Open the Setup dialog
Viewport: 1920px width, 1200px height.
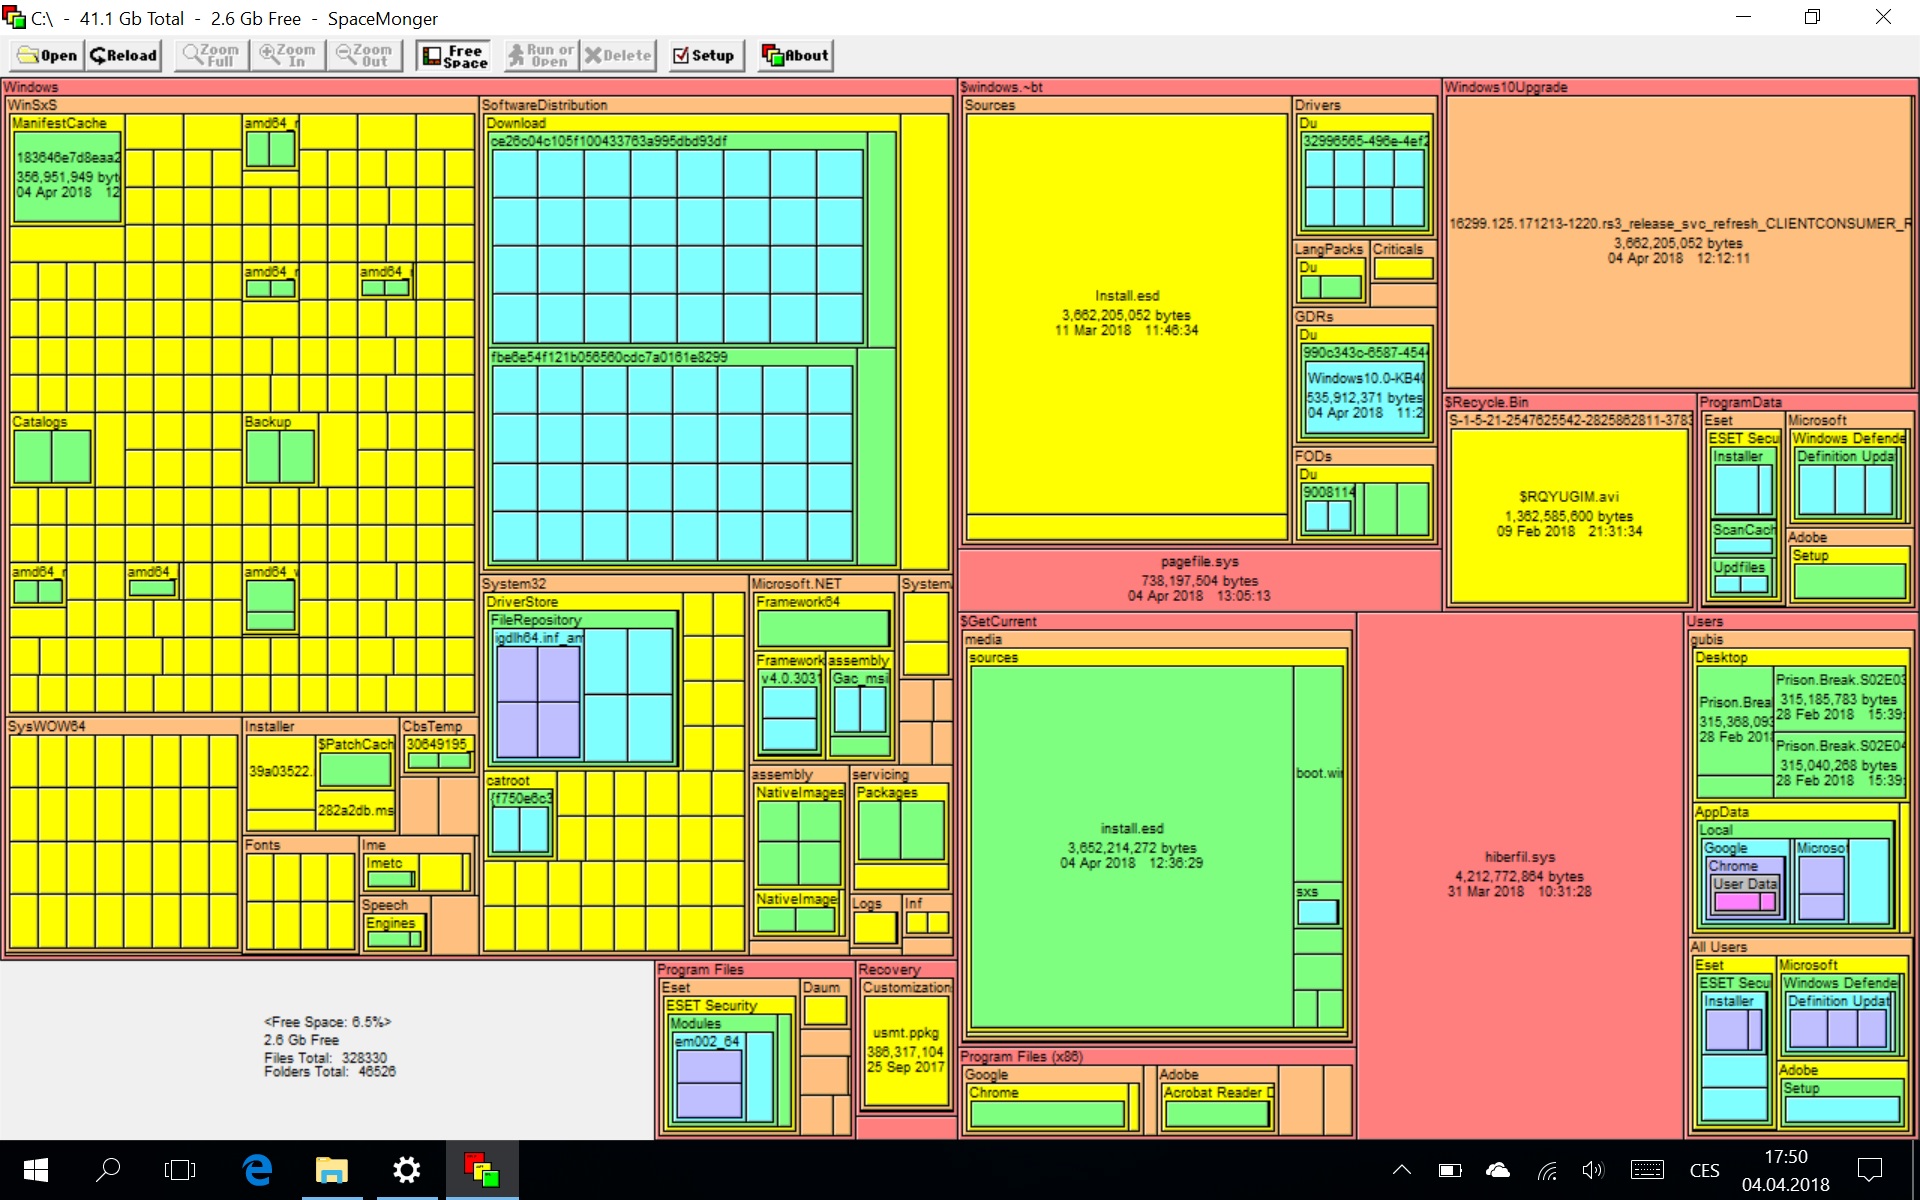[x=704, y=56]
